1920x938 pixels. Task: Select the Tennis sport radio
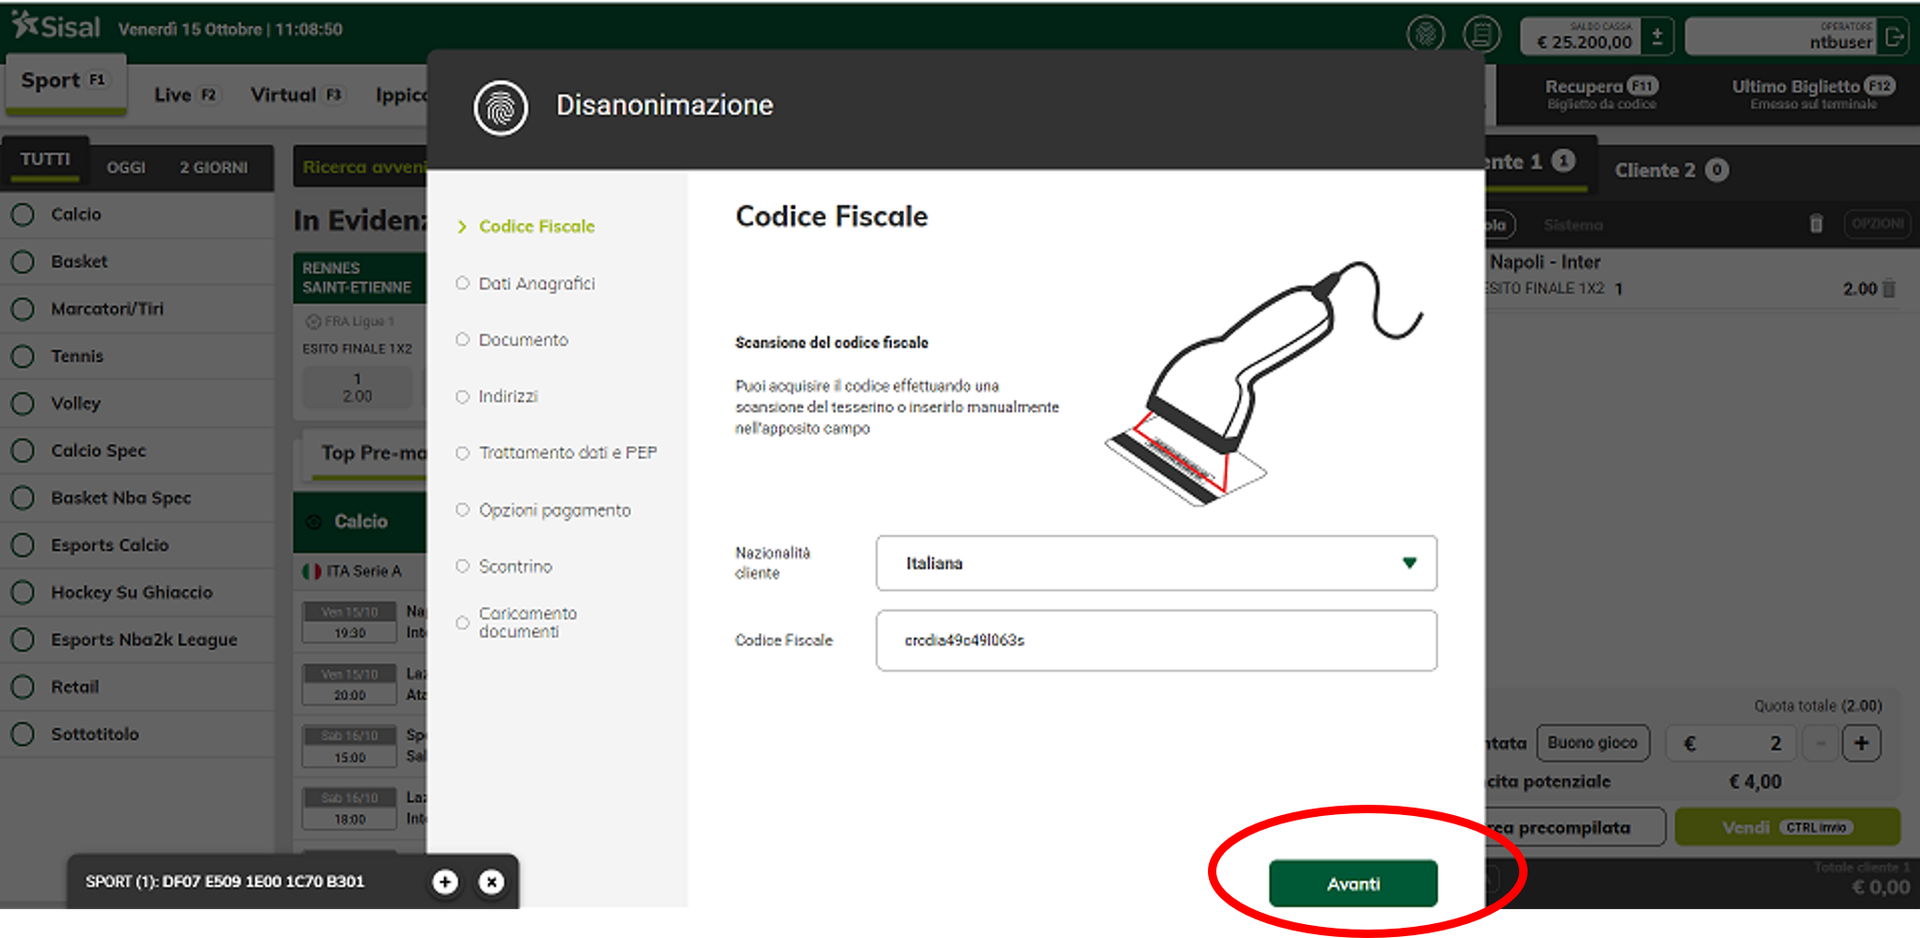[x=23, y=356]
